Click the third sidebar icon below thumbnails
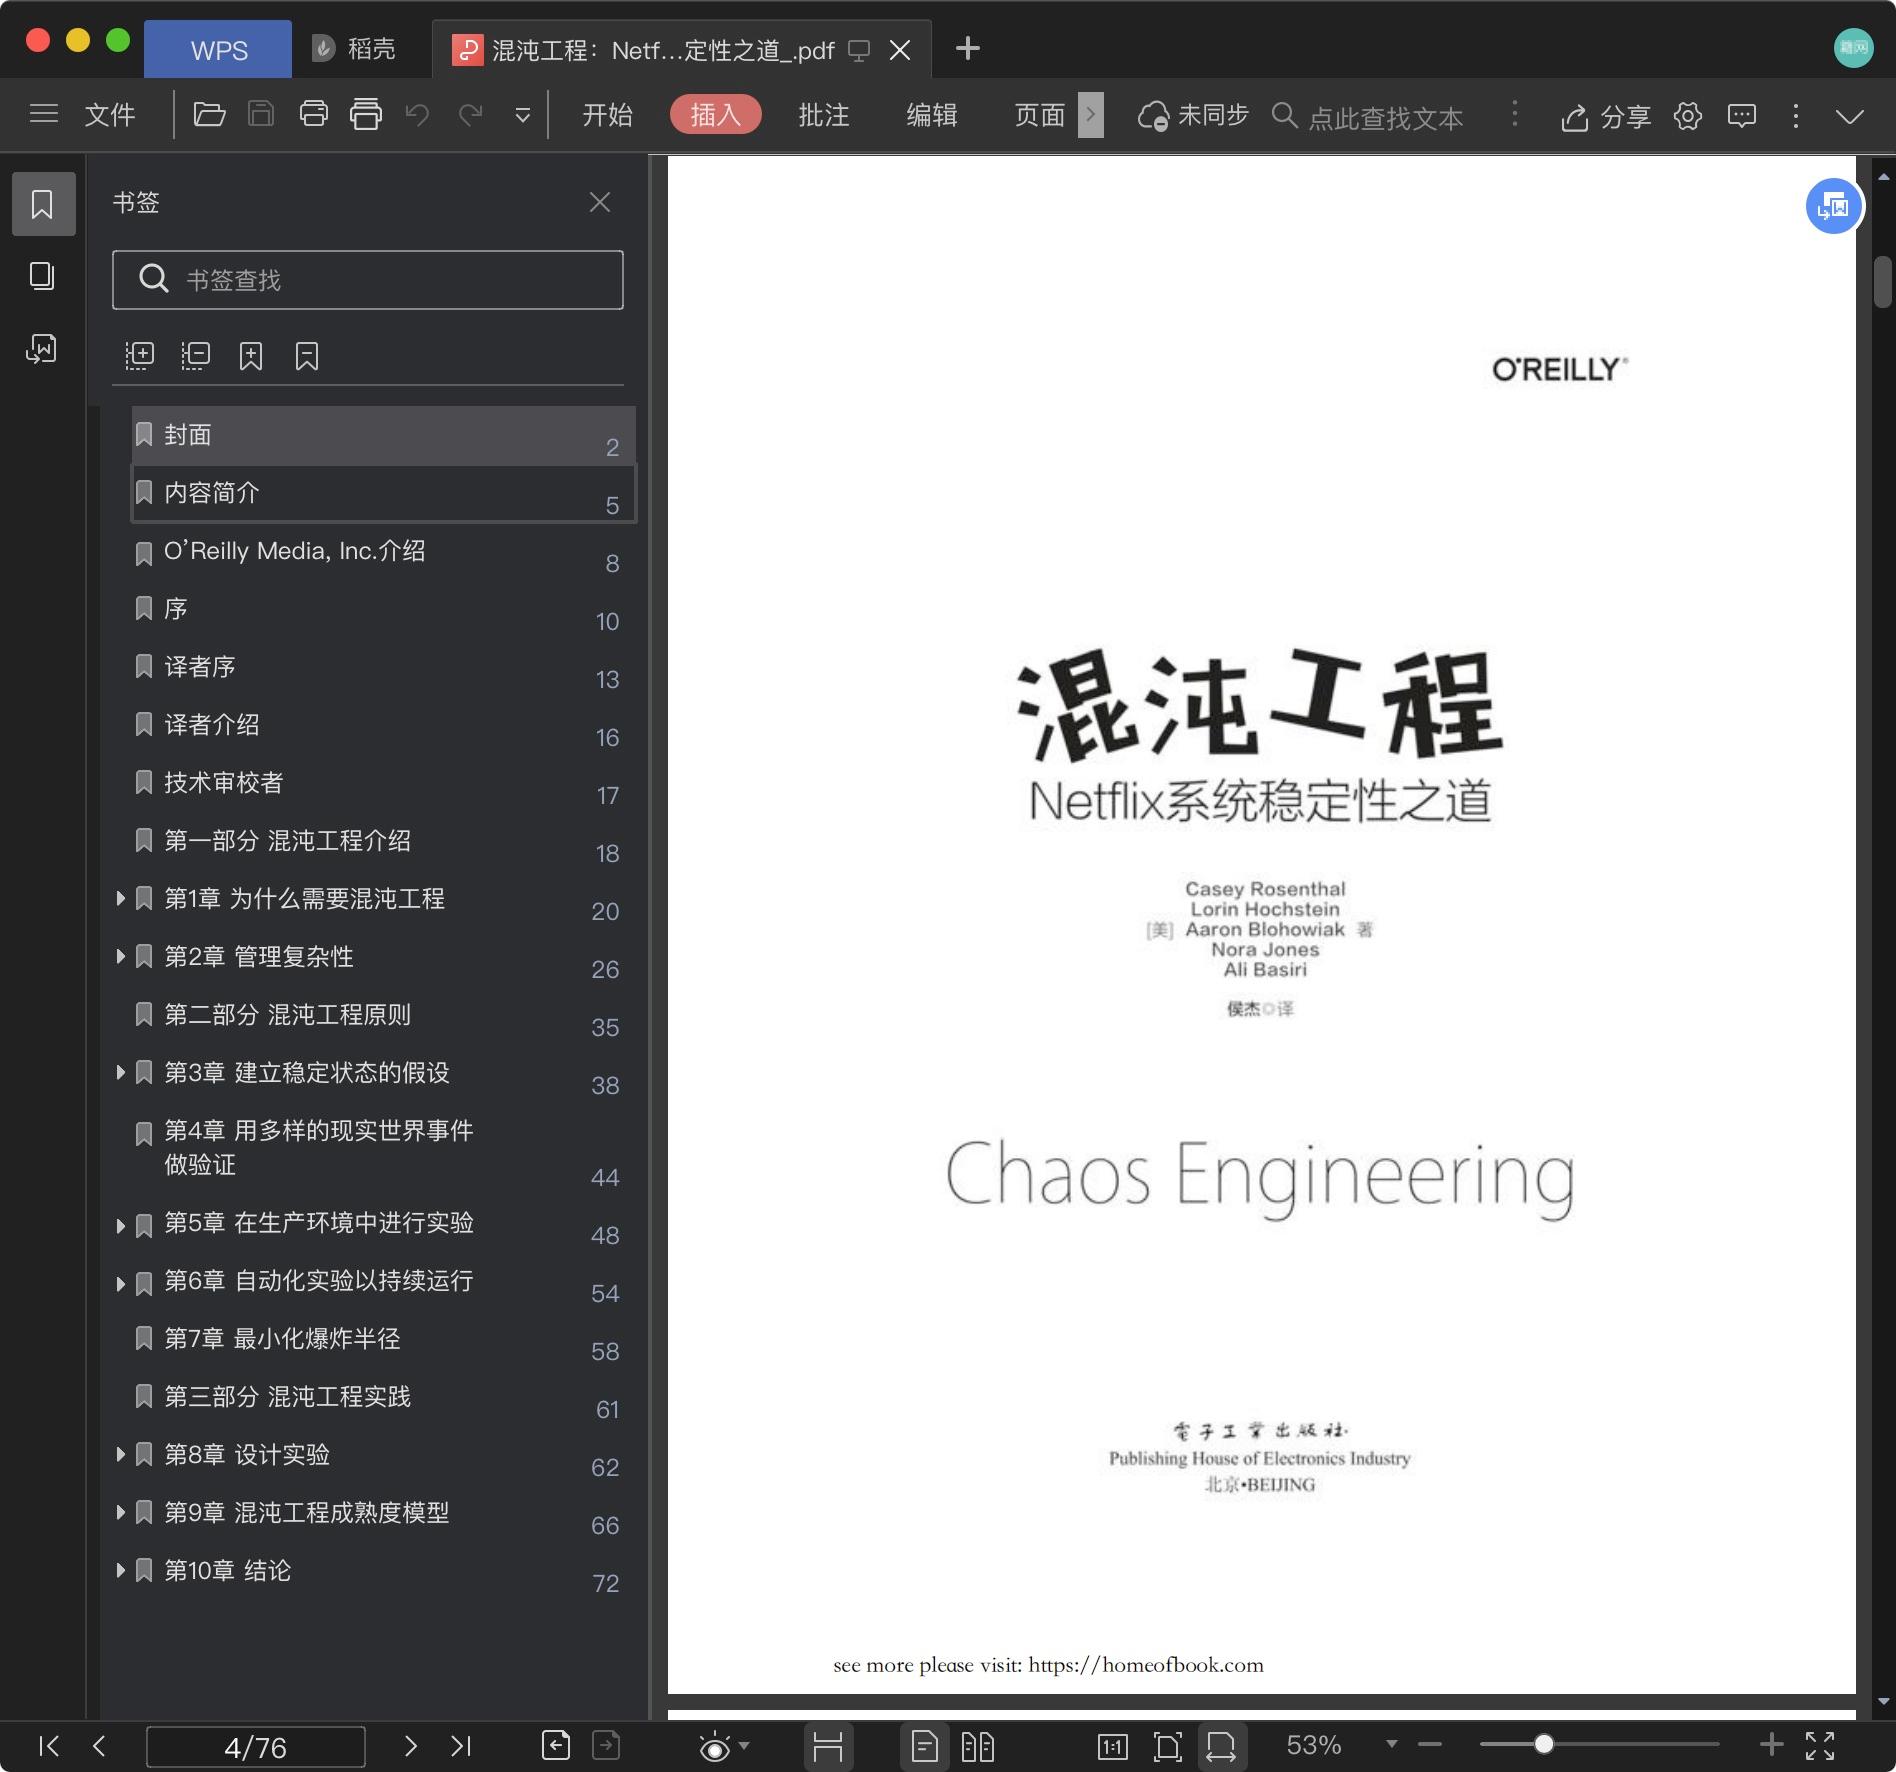This screenshot has height=1772, width=1896. click(x=43, y=348)
